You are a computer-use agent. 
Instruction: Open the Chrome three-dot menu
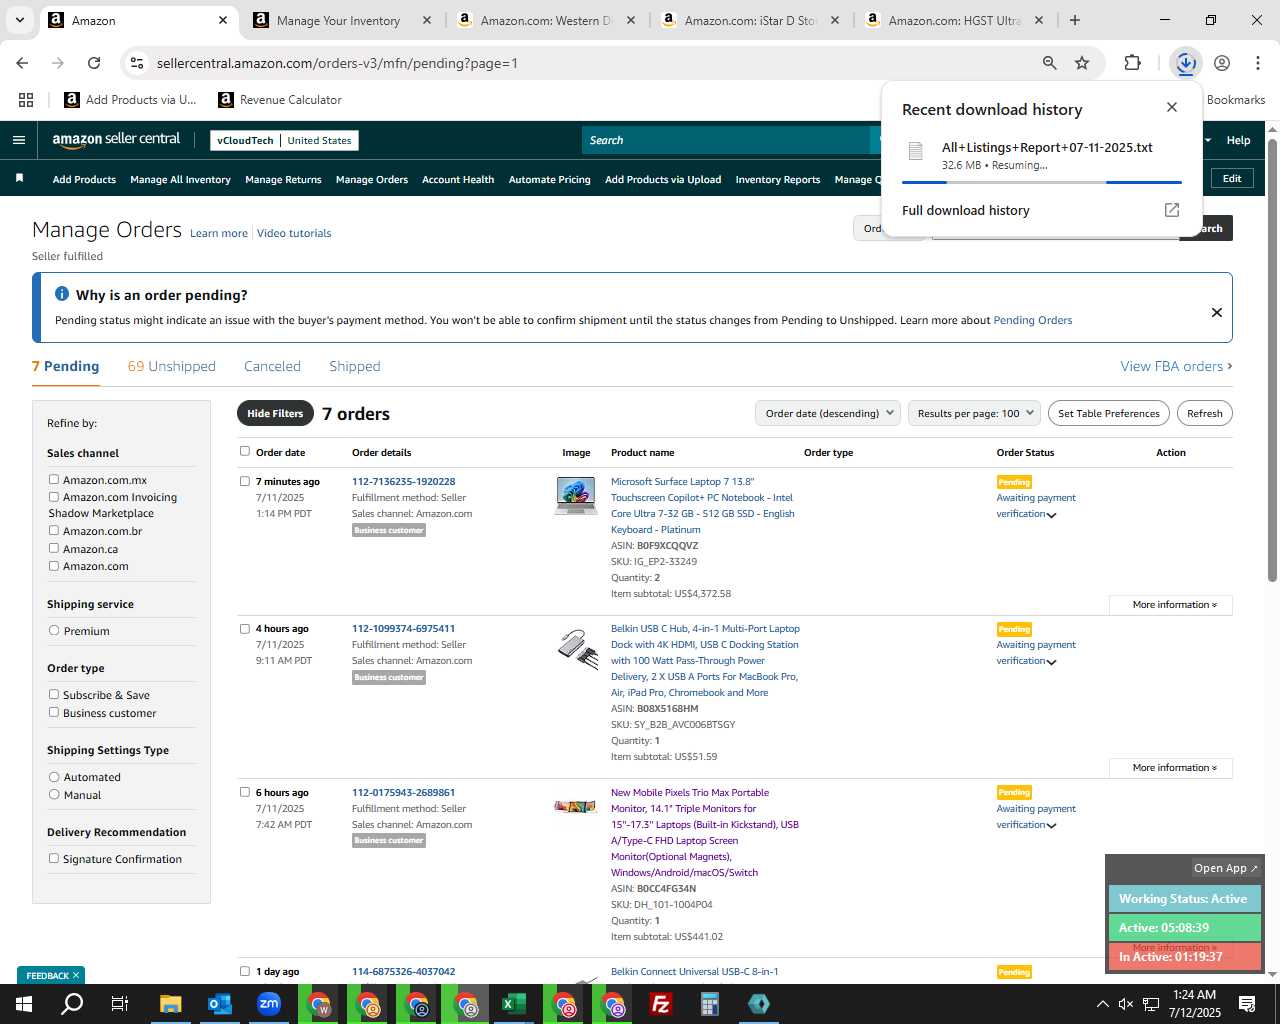(x=1257, y=63)
